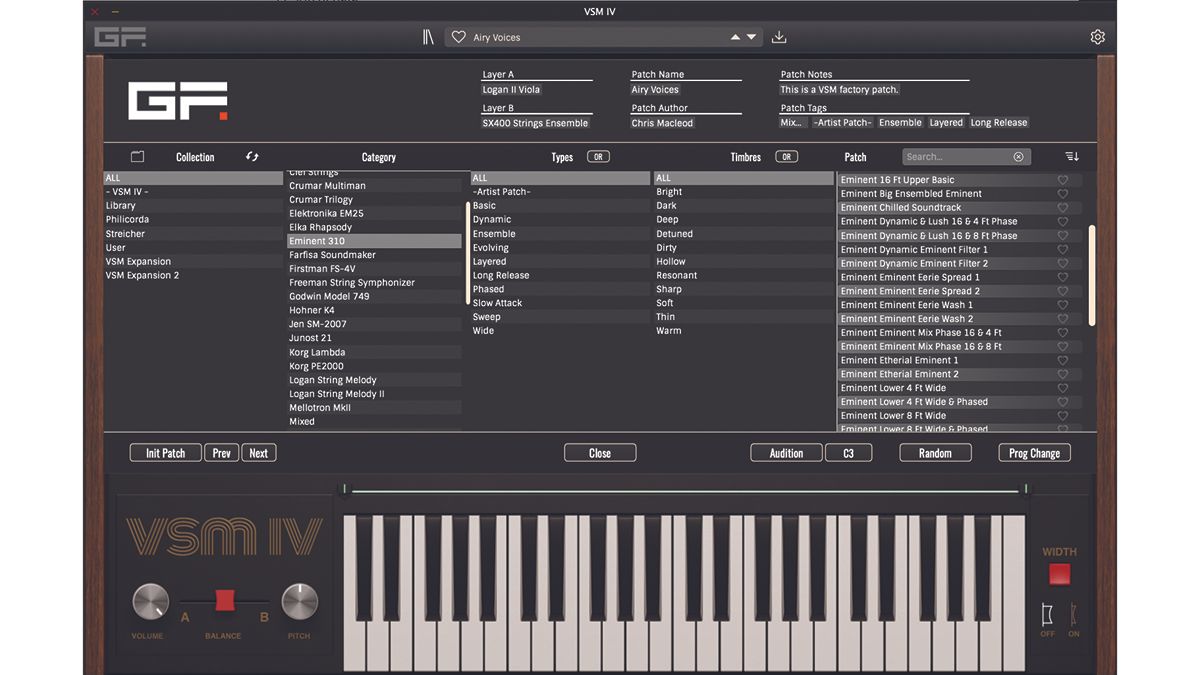The height and width of the screenshot is (675, 1200).
Task: Open the patch list sort icon
Action: click(x=1072, y=157)
